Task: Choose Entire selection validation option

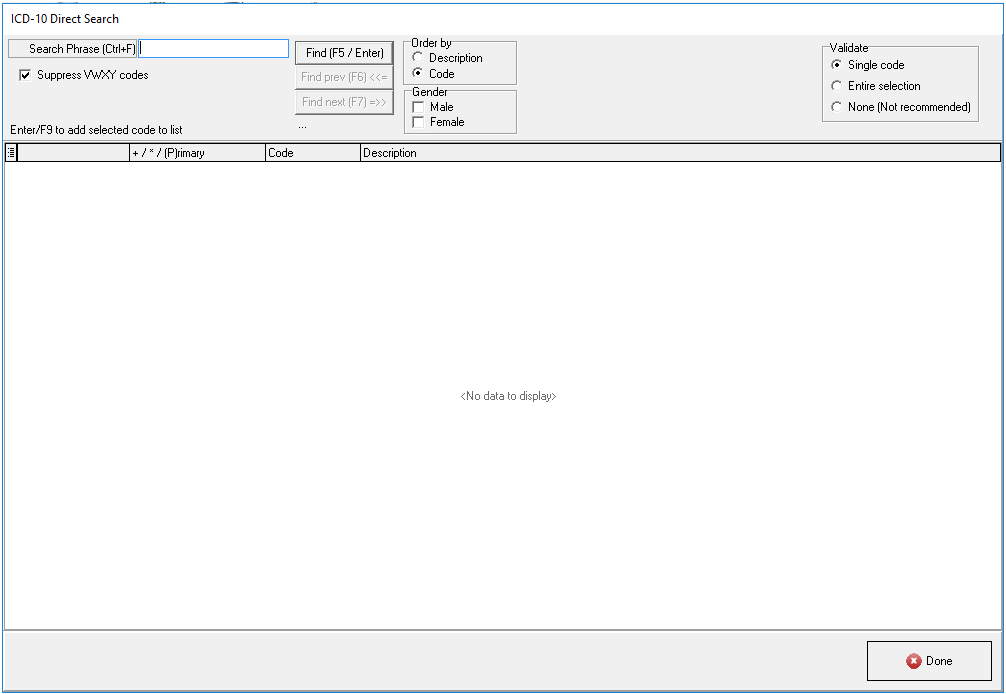Action: click(x=837, y=86)
